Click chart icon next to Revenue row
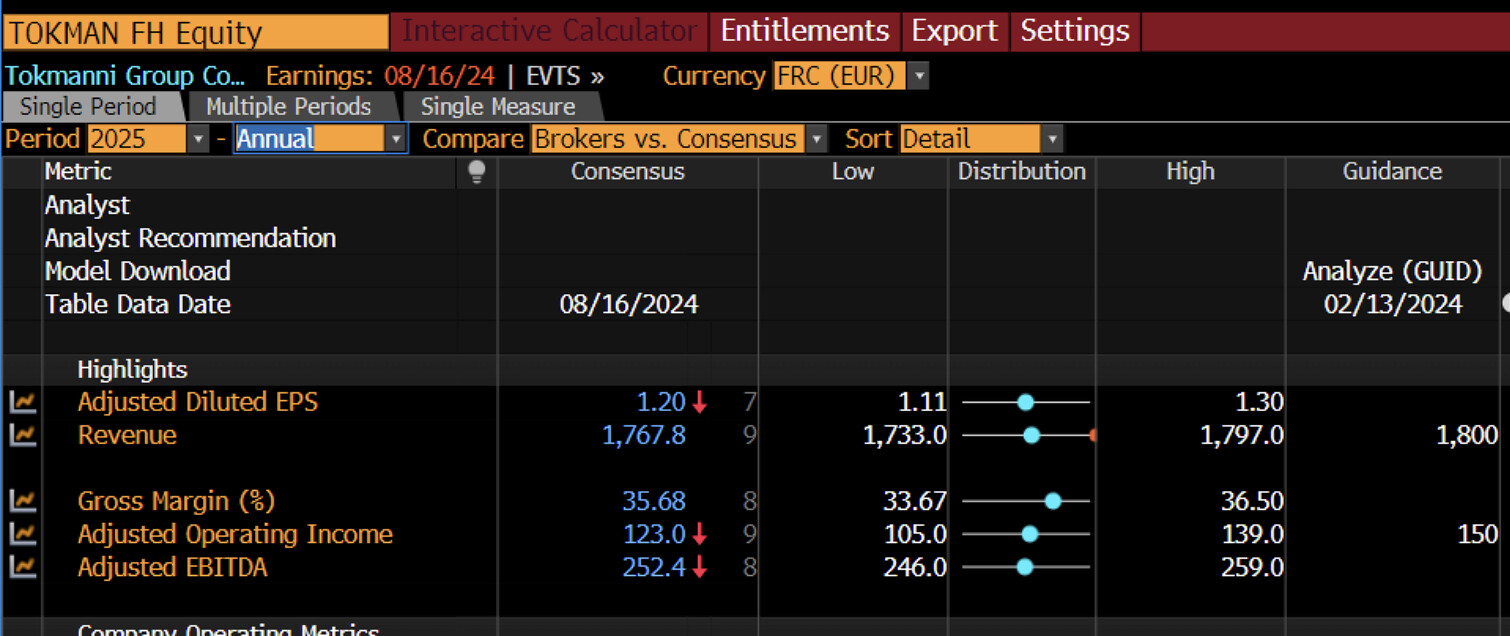The image size is (1510, 636). tap(22, 435)
